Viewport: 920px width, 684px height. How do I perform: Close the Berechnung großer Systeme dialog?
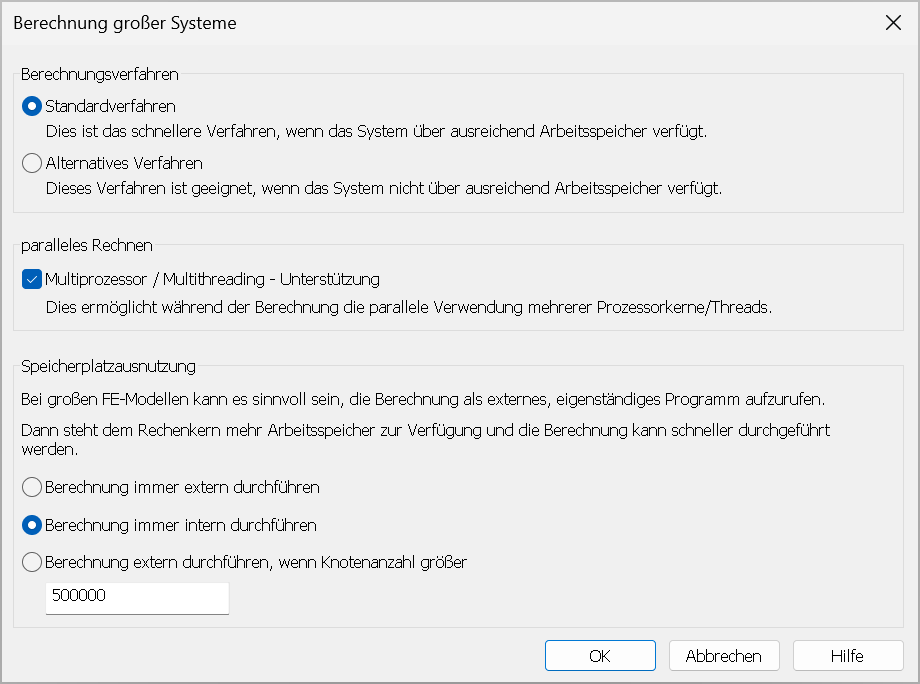pos(893,23)
